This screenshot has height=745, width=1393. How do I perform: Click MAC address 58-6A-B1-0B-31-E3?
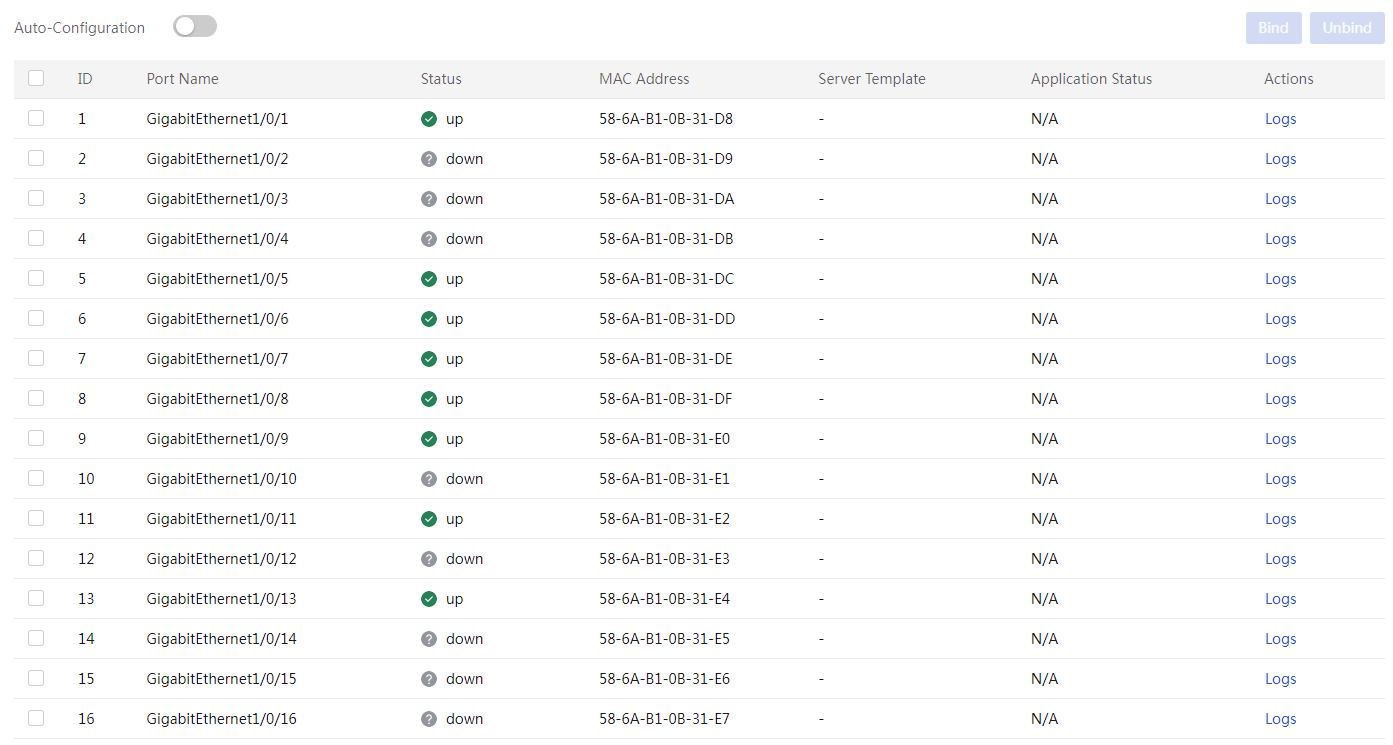[x=665, y=559]
